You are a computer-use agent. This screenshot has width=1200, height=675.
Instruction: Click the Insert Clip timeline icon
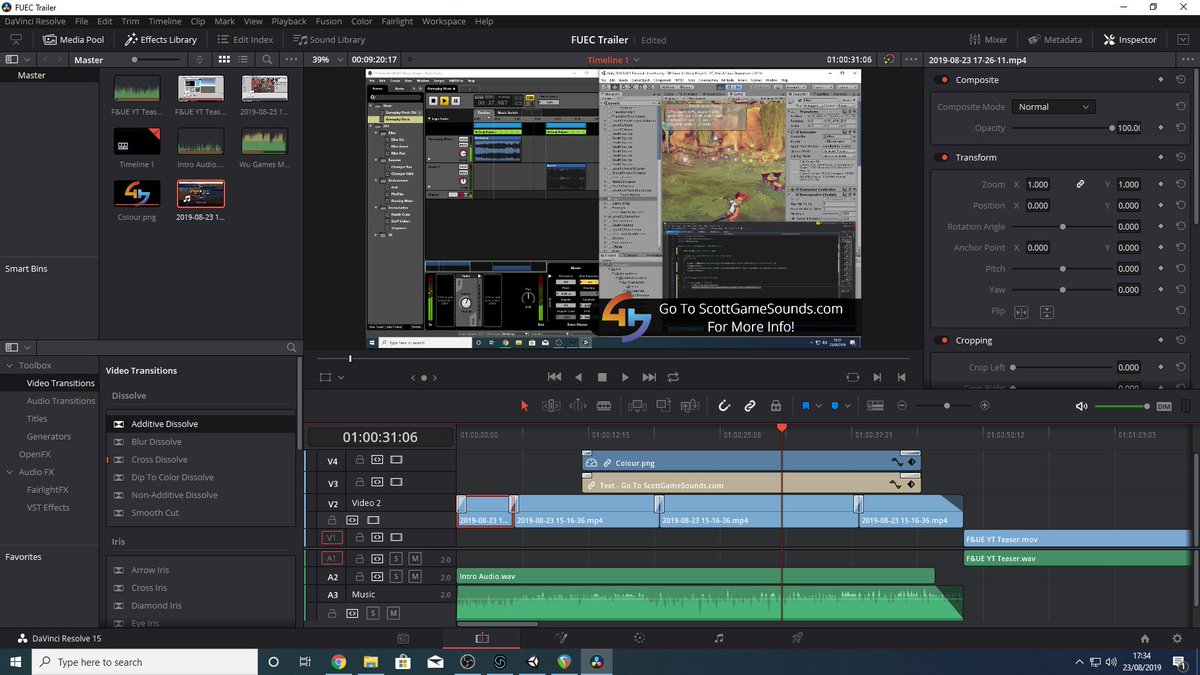[x=636, y=405]
